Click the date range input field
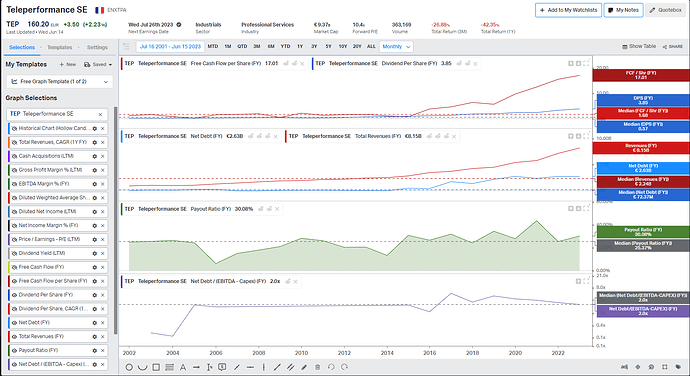This screenshot has width=690, height=376. [170, 46]
